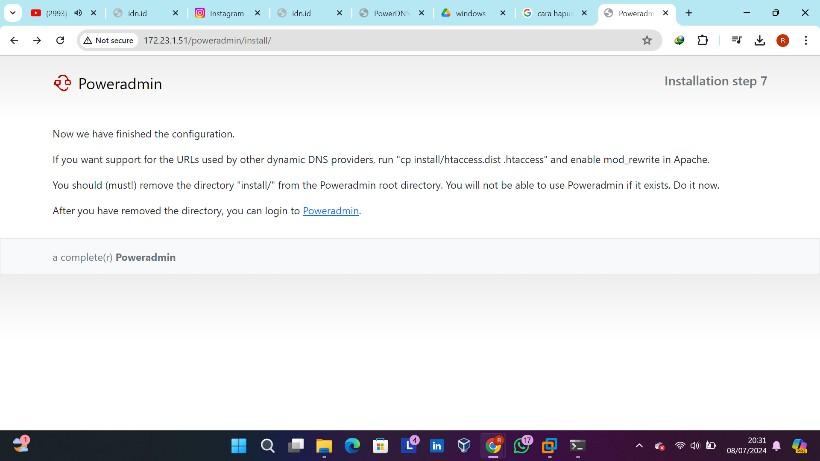The height and width of the screenshot is (461, 820).
Task: Click the 'Installation step 7' heading
Action: click(x=715, y=81)
